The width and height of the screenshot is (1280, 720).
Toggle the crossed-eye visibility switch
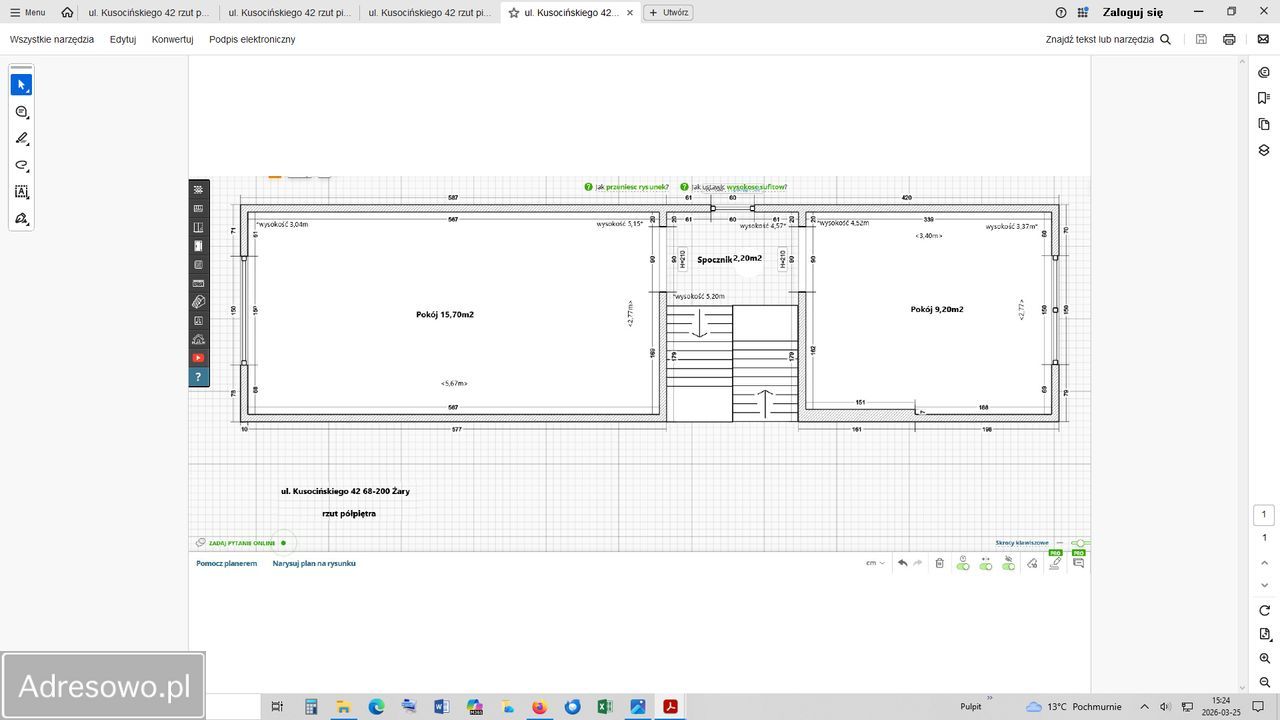pyautogui.click(x=1008, y=564)
